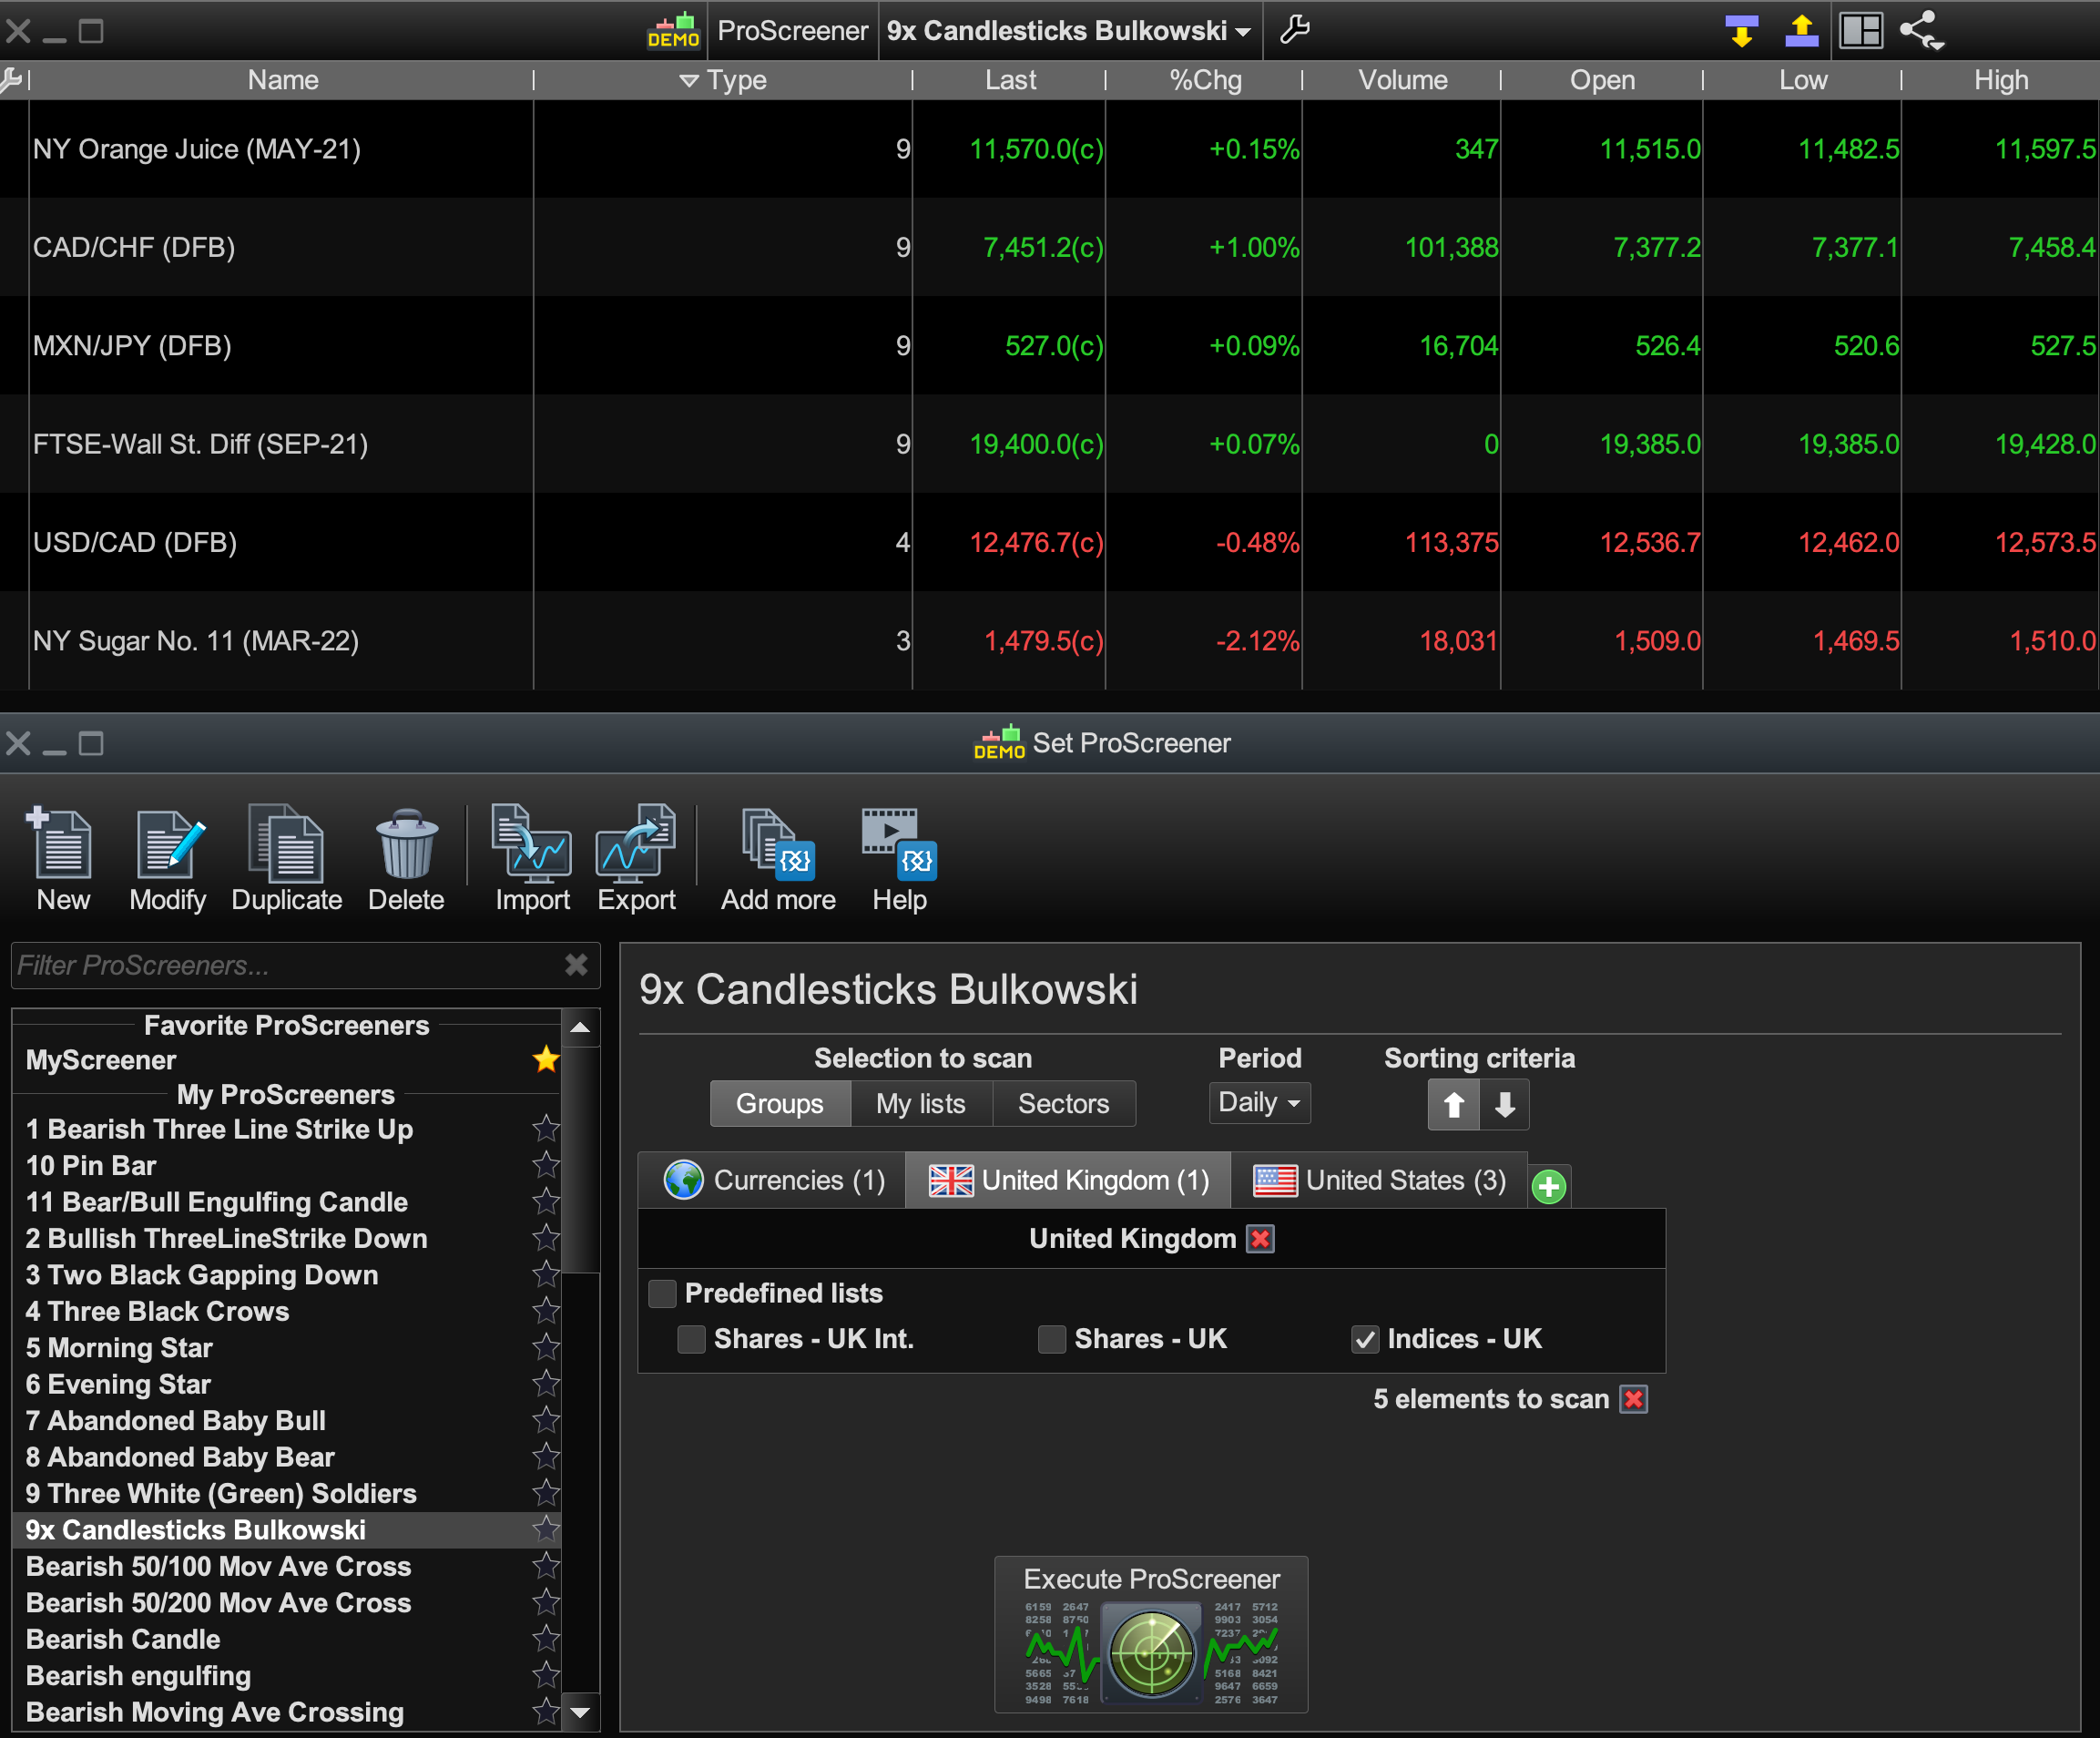
Task: Uncheck the Indices - UK checkbox
Action: [1365, 1339]
